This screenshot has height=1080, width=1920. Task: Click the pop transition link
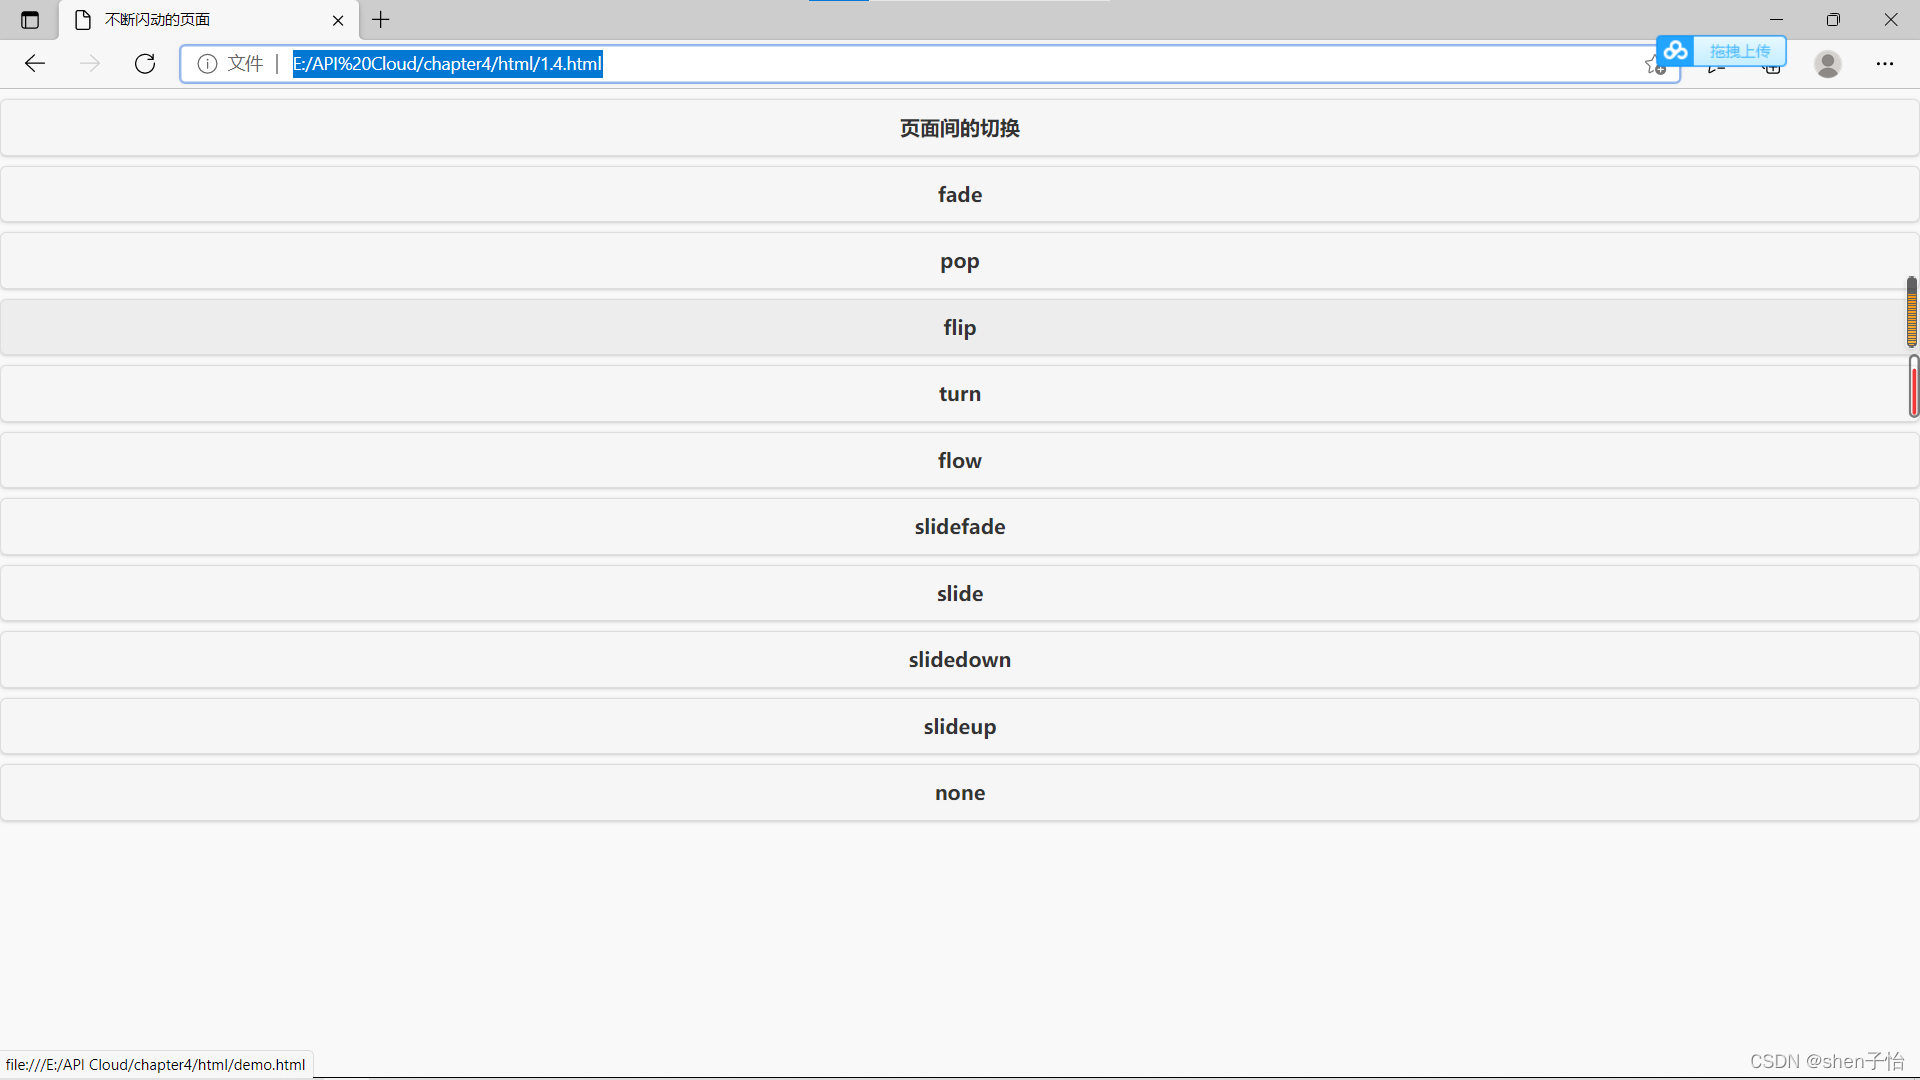point(960,261)
